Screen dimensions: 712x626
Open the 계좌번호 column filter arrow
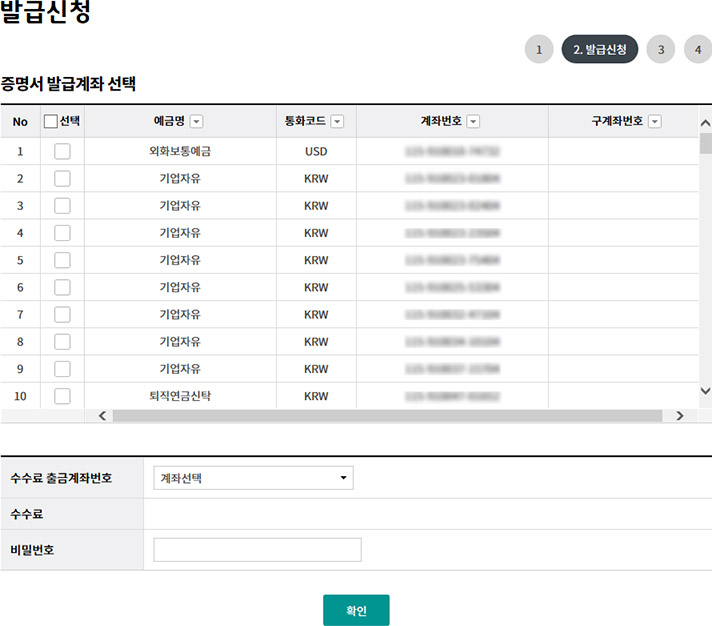[473, 122]
